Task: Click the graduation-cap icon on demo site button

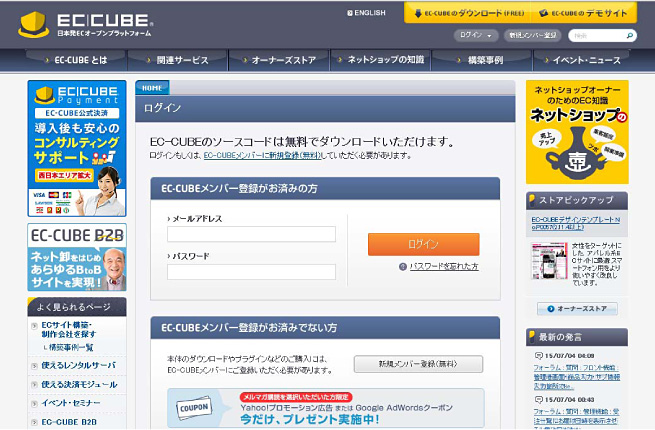Action: 543,13
